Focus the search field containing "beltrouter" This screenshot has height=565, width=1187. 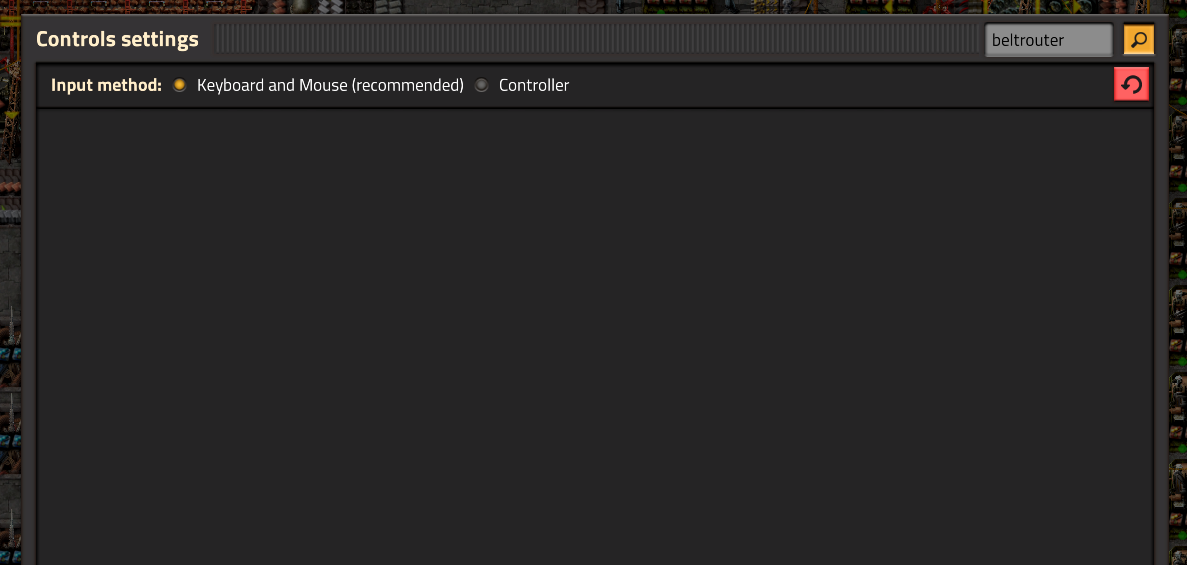coord(1049,40)
